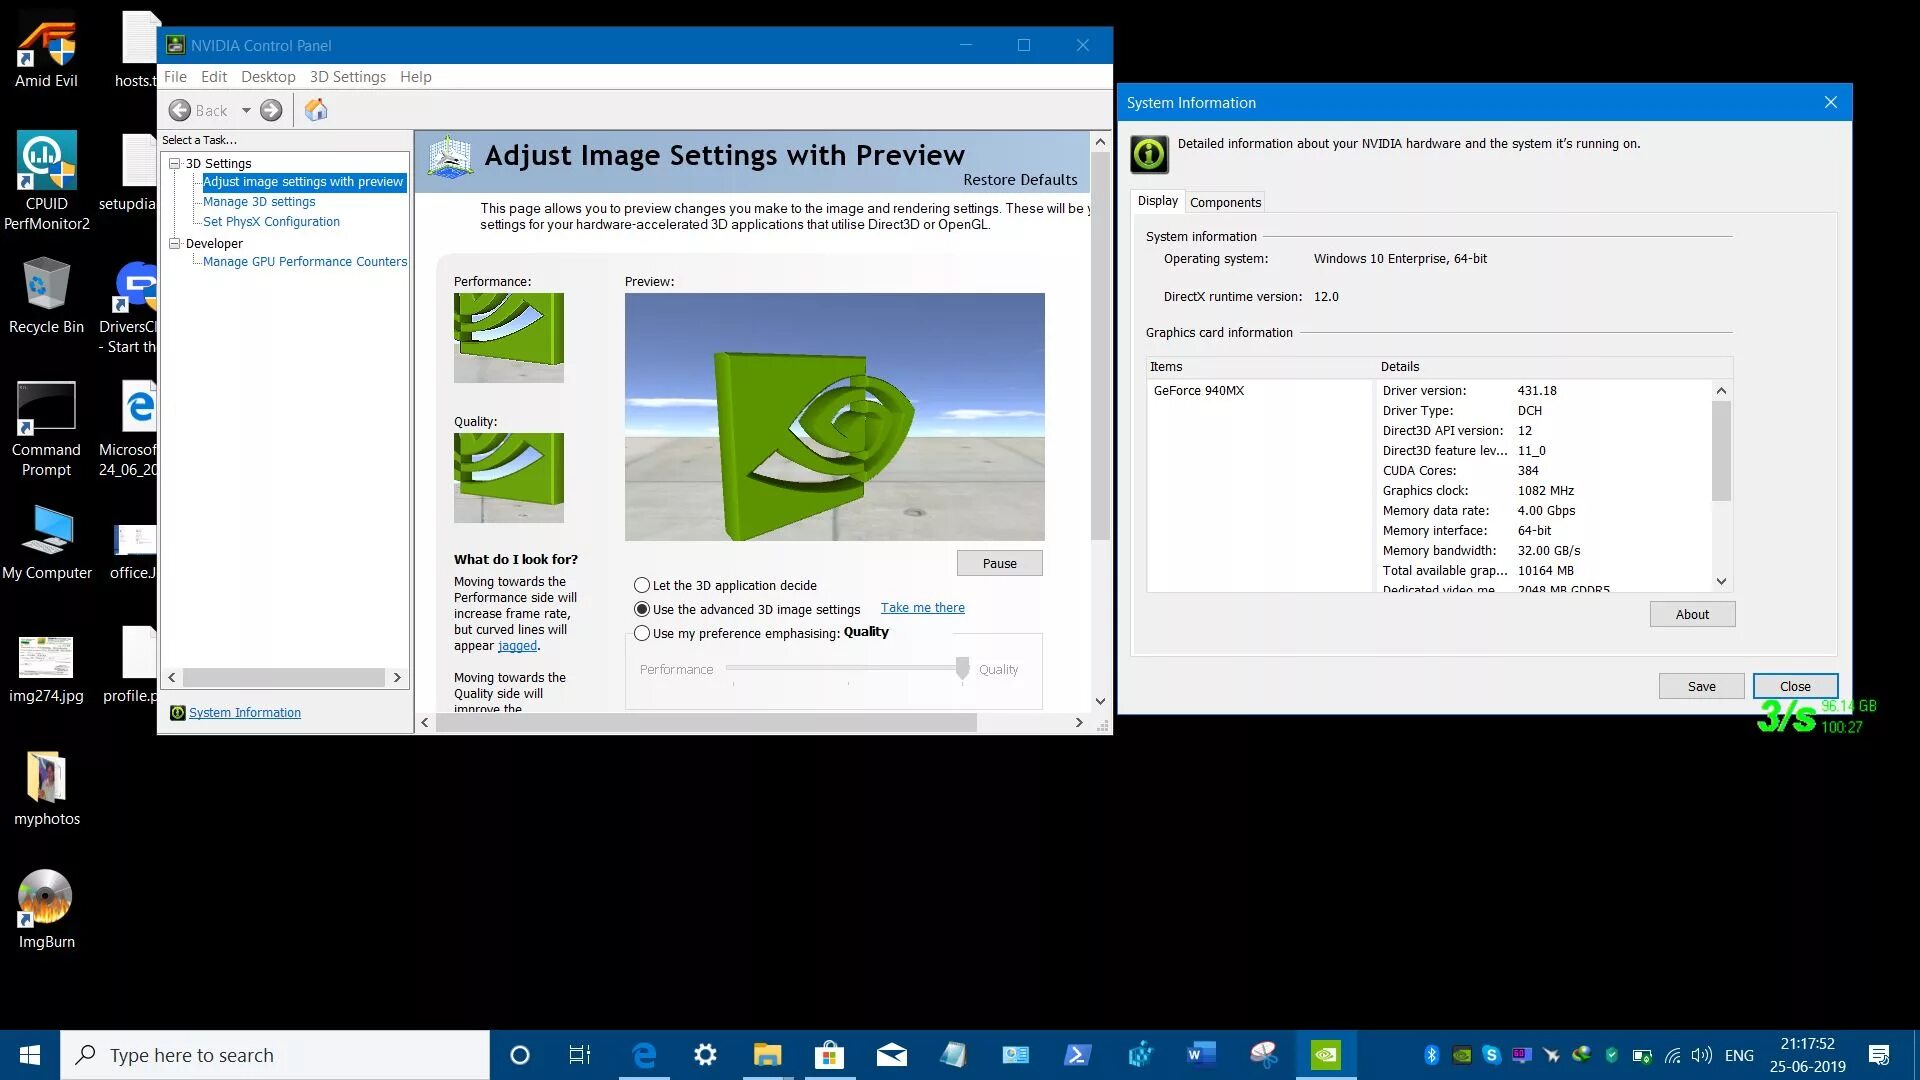1920x1080 pixels.
Task: Click the Forward arrow toolbar button
Action: (x=271, y=110)
